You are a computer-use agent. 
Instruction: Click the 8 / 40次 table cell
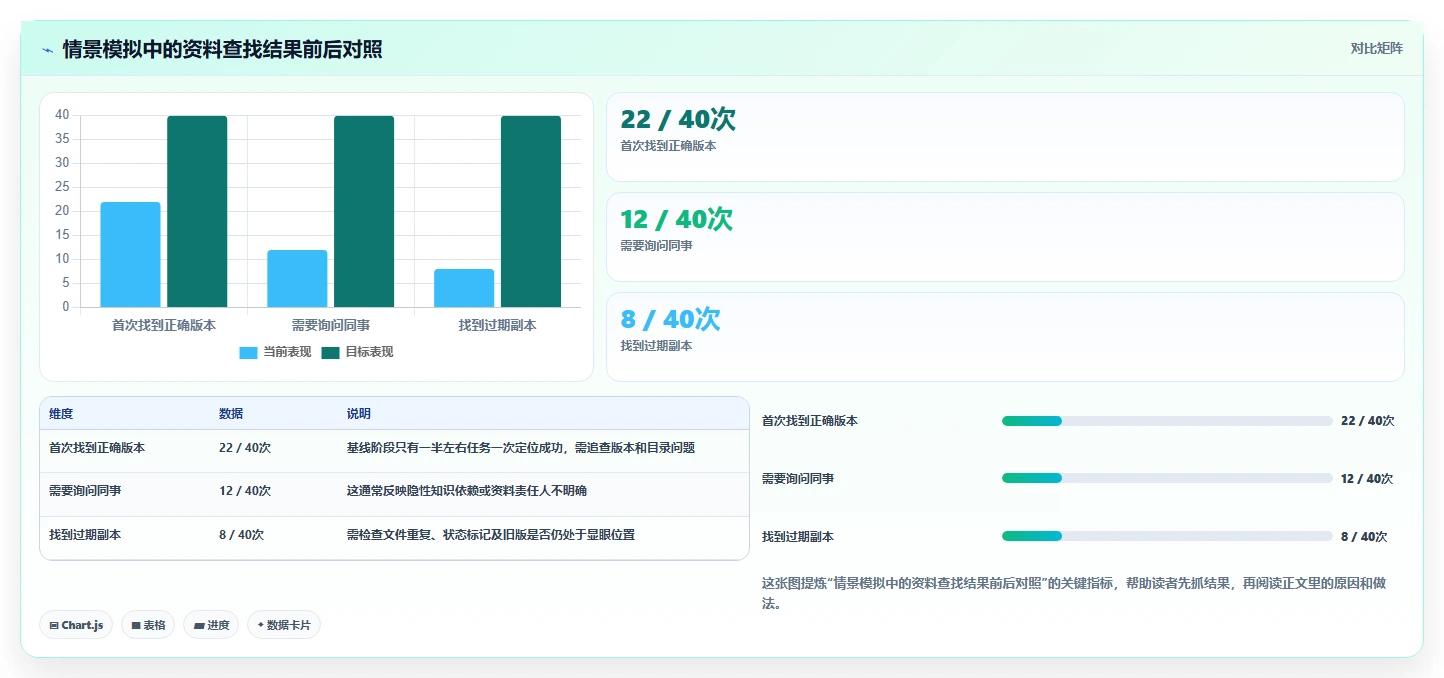pyautogui.click(x=241, y=535)
